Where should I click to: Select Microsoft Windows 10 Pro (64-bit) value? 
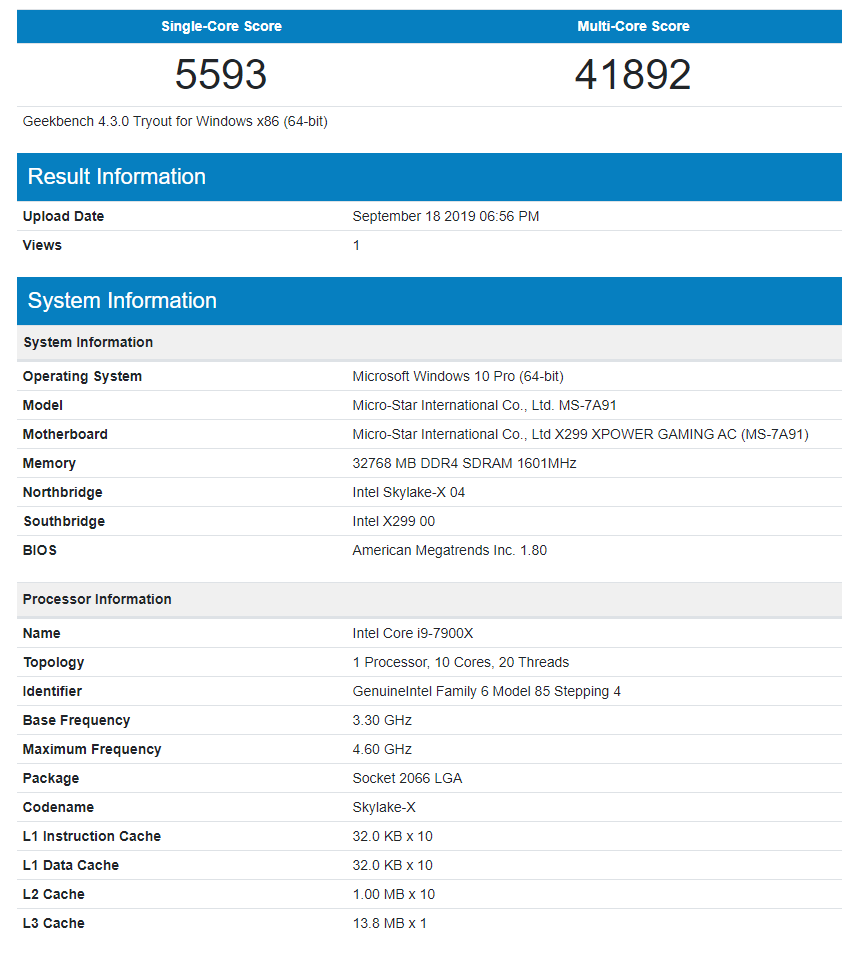[x=458, y=377]
